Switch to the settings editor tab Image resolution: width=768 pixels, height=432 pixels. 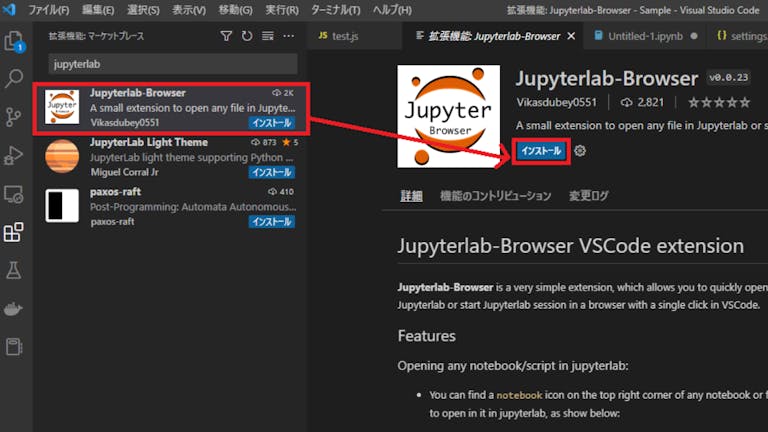pyautogui.click(x=740, y=36)
